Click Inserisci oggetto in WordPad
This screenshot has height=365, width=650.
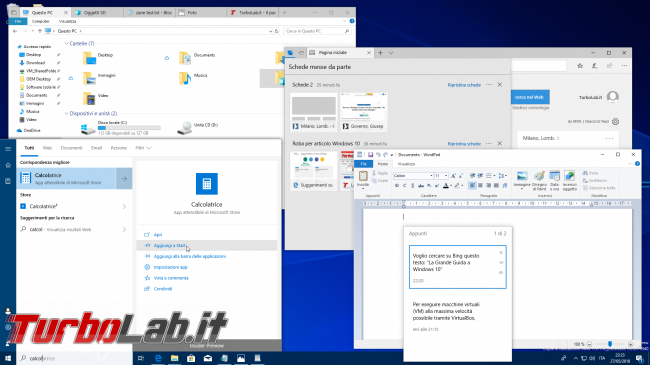point(570,180)
